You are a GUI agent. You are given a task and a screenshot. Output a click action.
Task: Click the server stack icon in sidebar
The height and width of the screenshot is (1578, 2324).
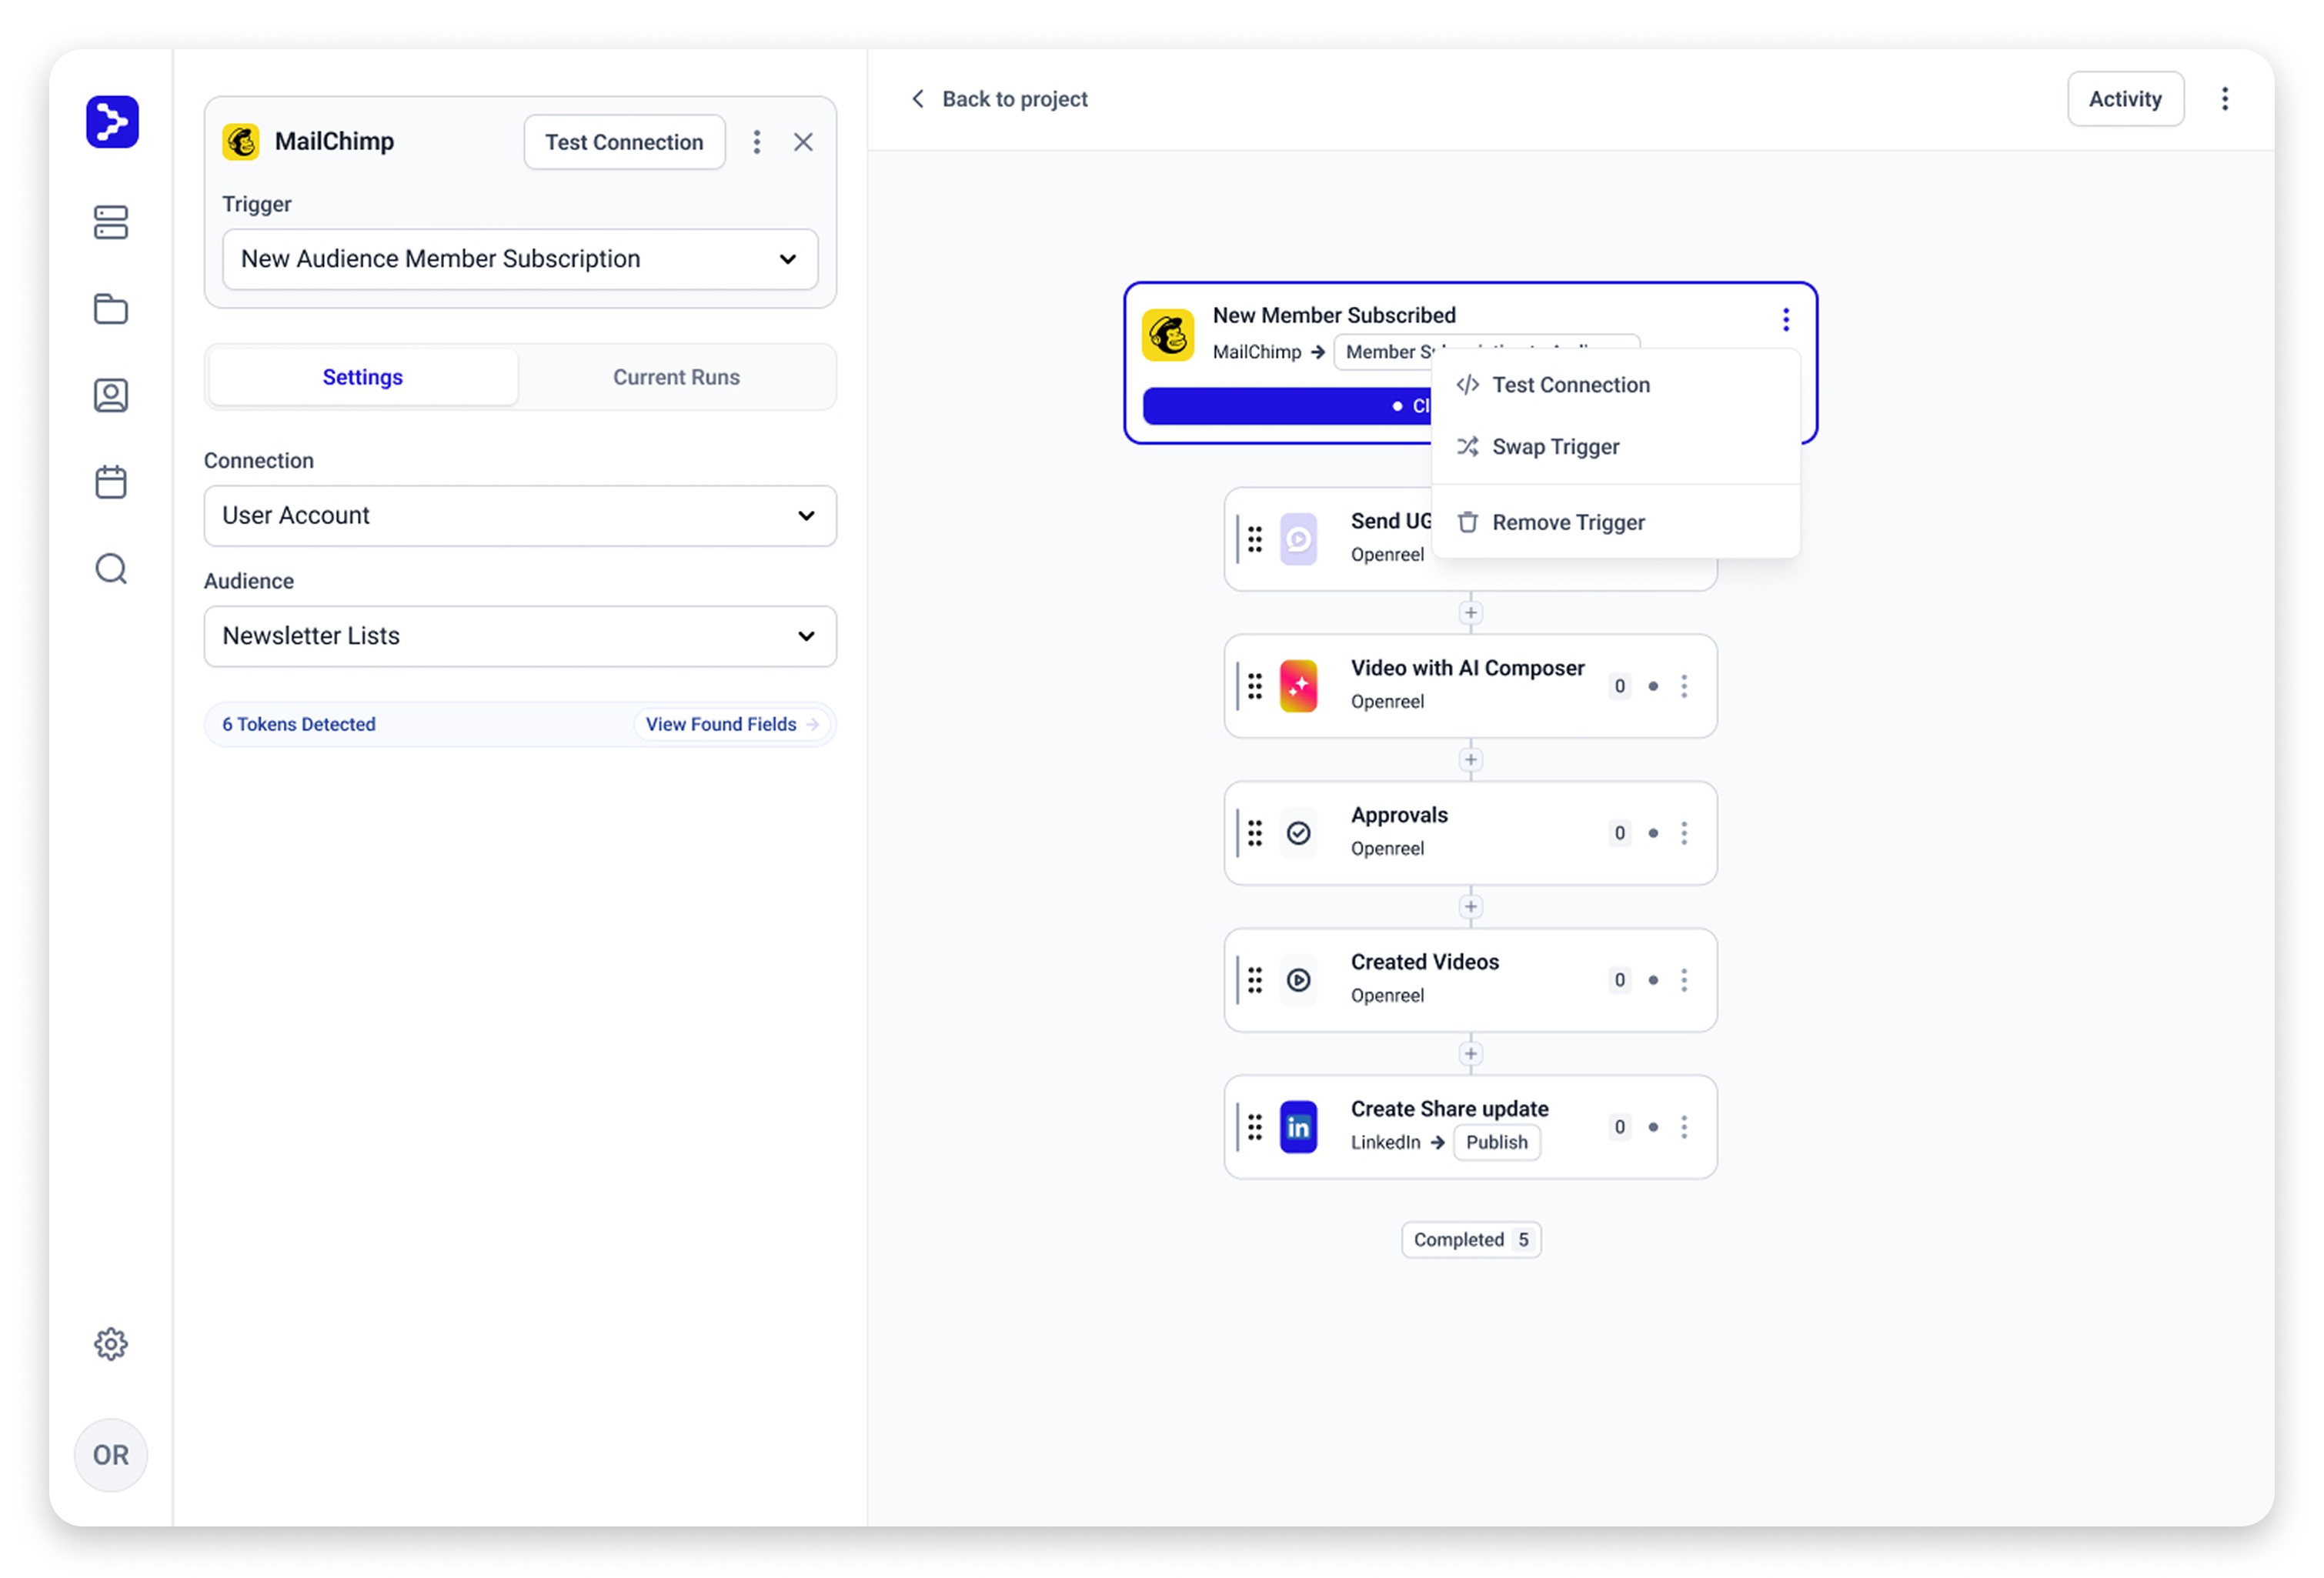[111, 222]
